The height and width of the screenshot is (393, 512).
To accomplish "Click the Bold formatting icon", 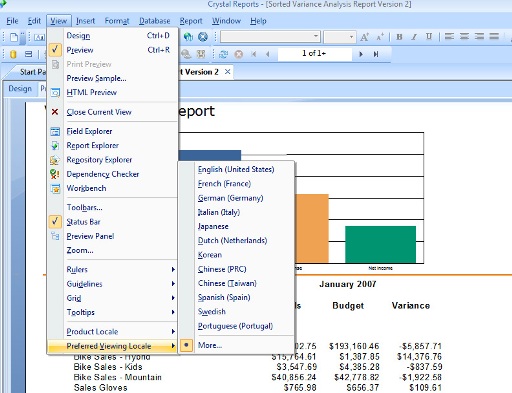I will coord(399,37).
